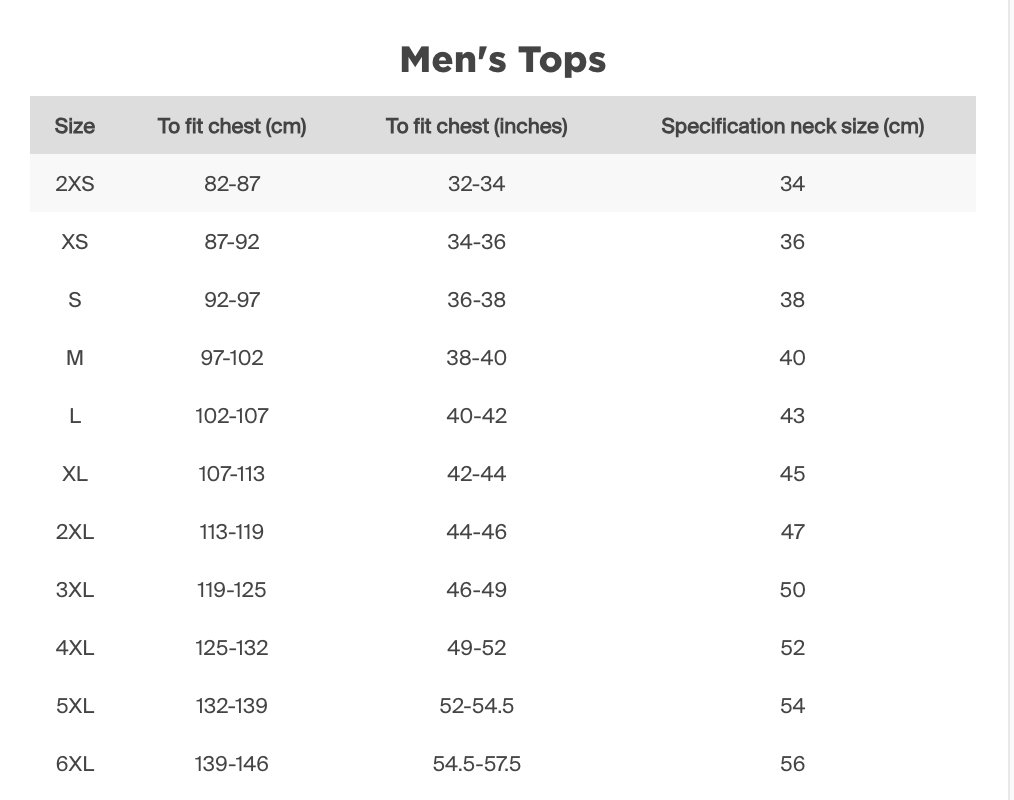
Task: Click the 52-54.5 inches value
Action: (477, 706)
